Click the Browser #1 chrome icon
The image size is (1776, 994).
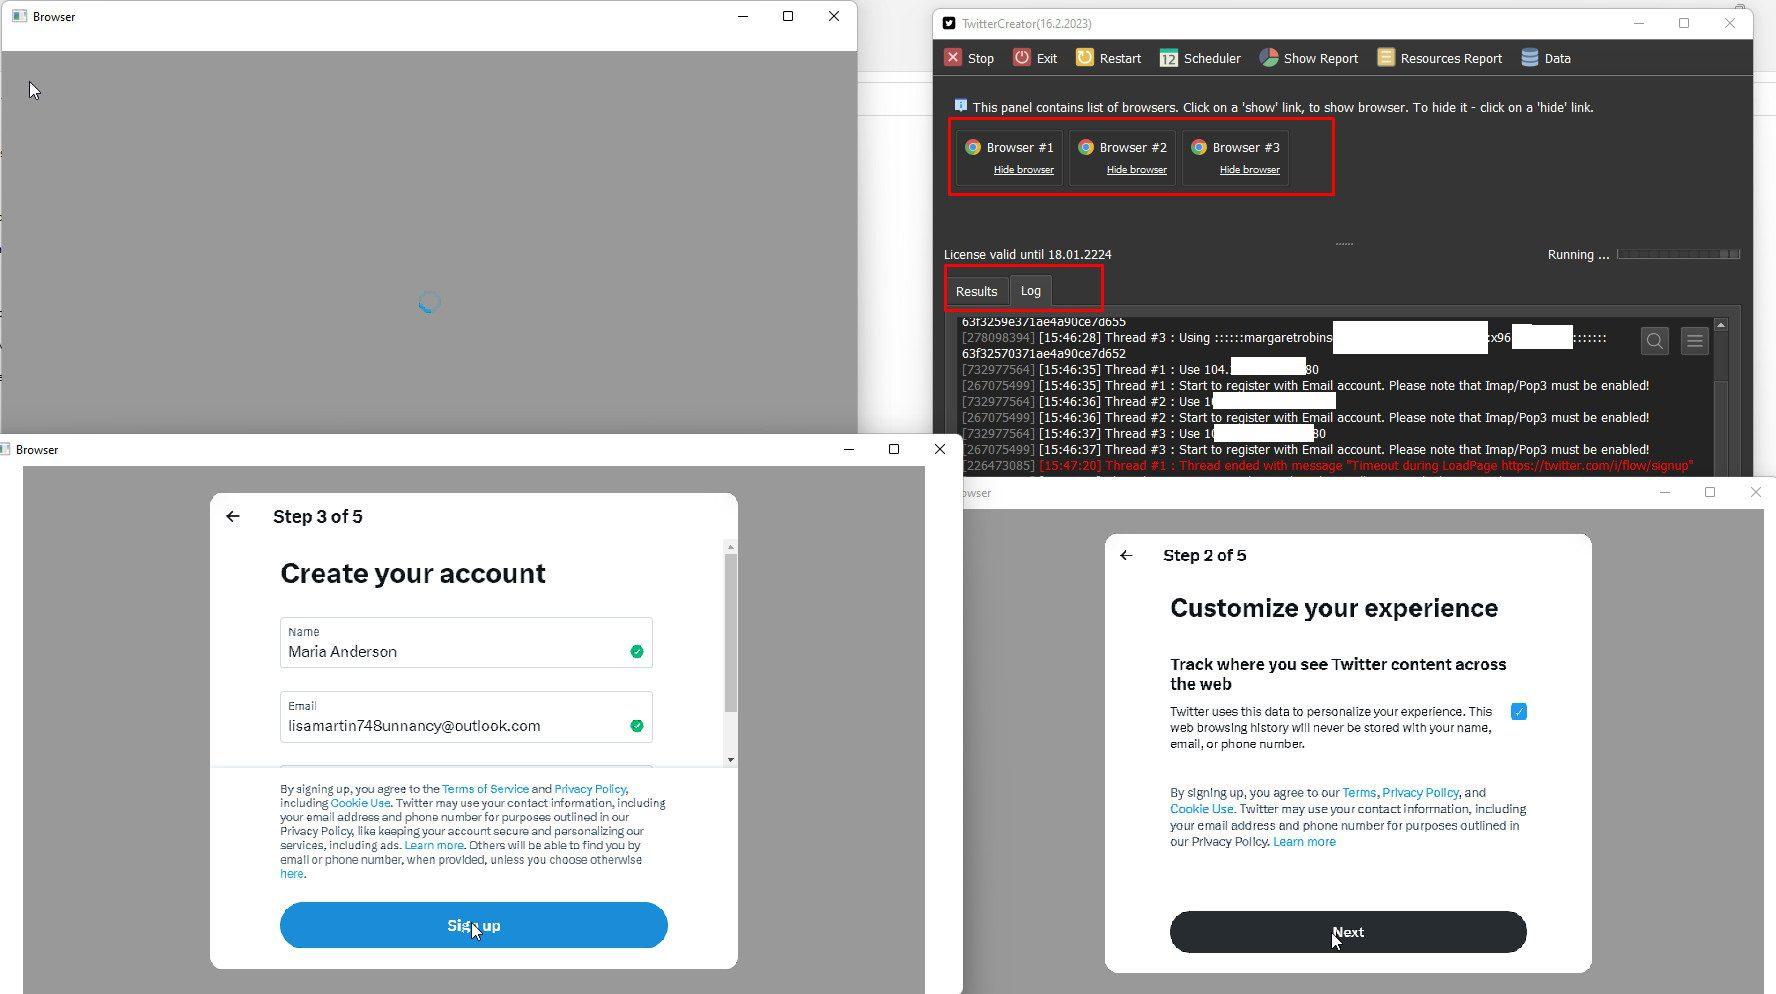coord(972,147)
